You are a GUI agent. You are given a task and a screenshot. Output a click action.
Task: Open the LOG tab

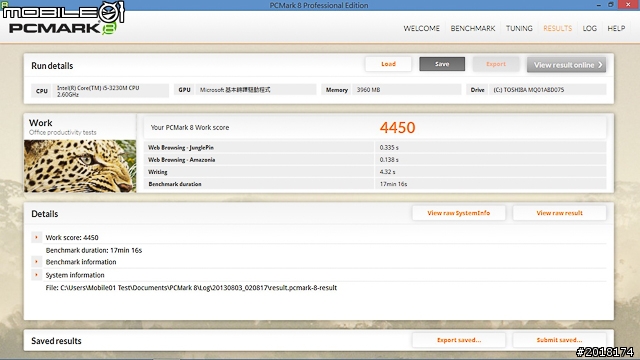(589, 28)
